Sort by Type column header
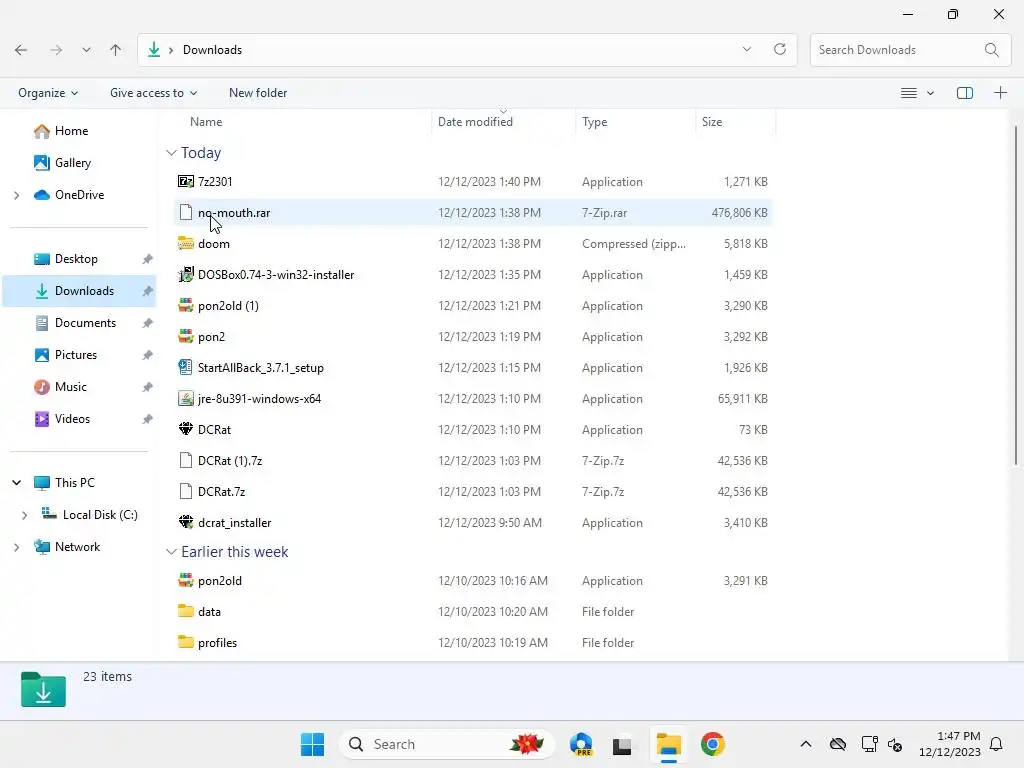The image size is (1024, 768). (x=594, y=122)
